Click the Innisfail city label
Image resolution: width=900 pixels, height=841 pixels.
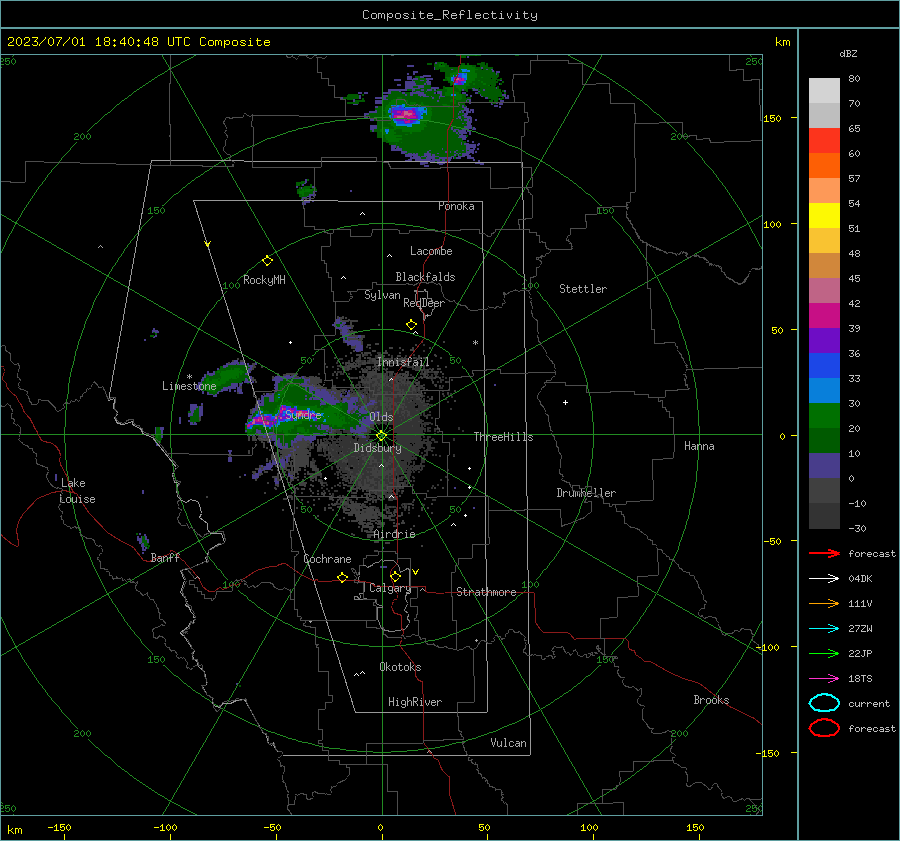(x=403, y=362)
